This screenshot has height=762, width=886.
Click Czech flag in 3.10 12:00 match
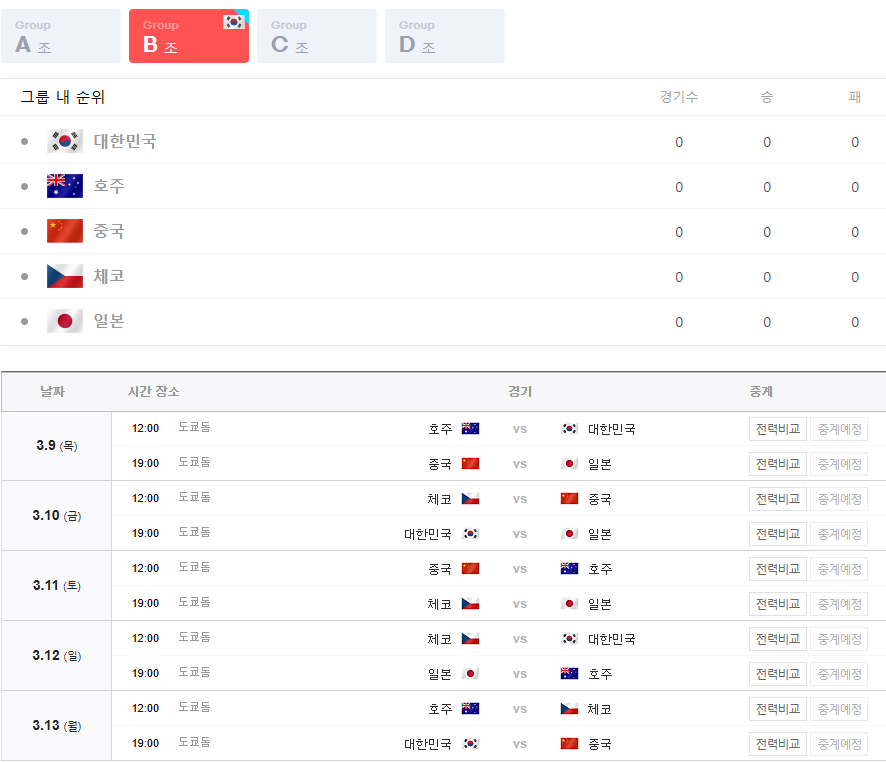[470, 499]
